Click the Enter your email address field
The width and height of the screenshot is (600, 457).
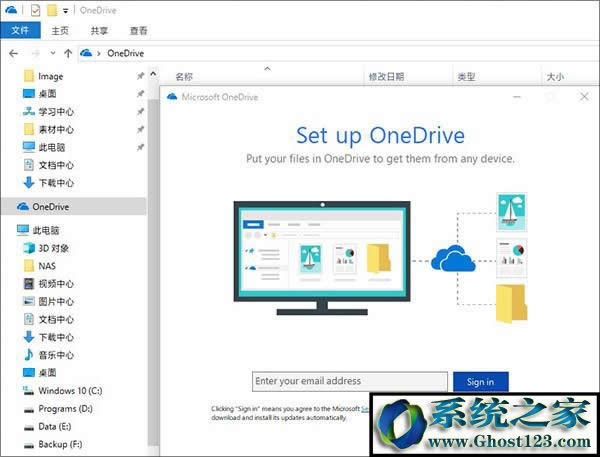(347, 381)
